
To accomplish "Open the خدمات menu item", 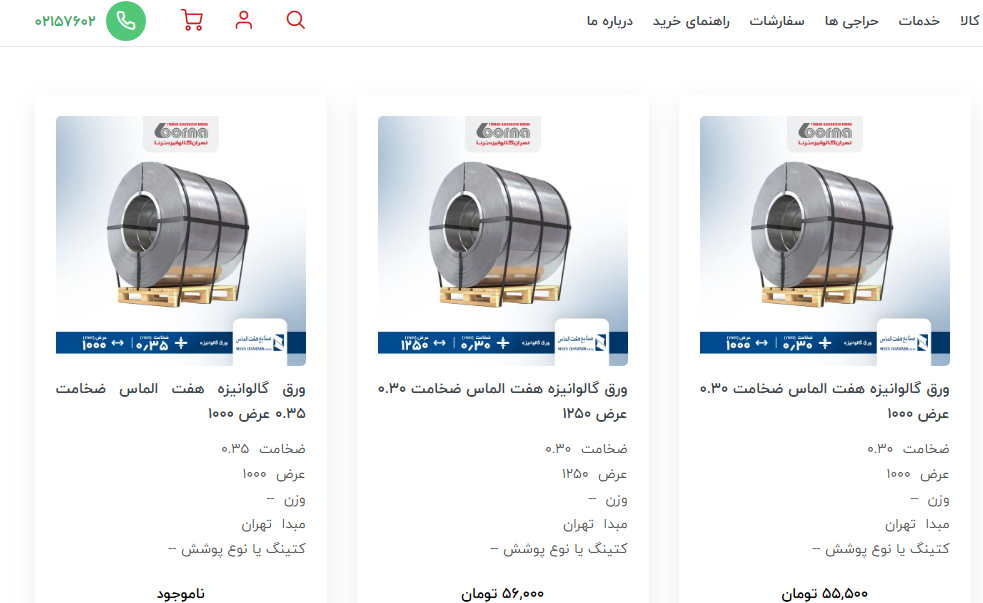I will point(919,21).
